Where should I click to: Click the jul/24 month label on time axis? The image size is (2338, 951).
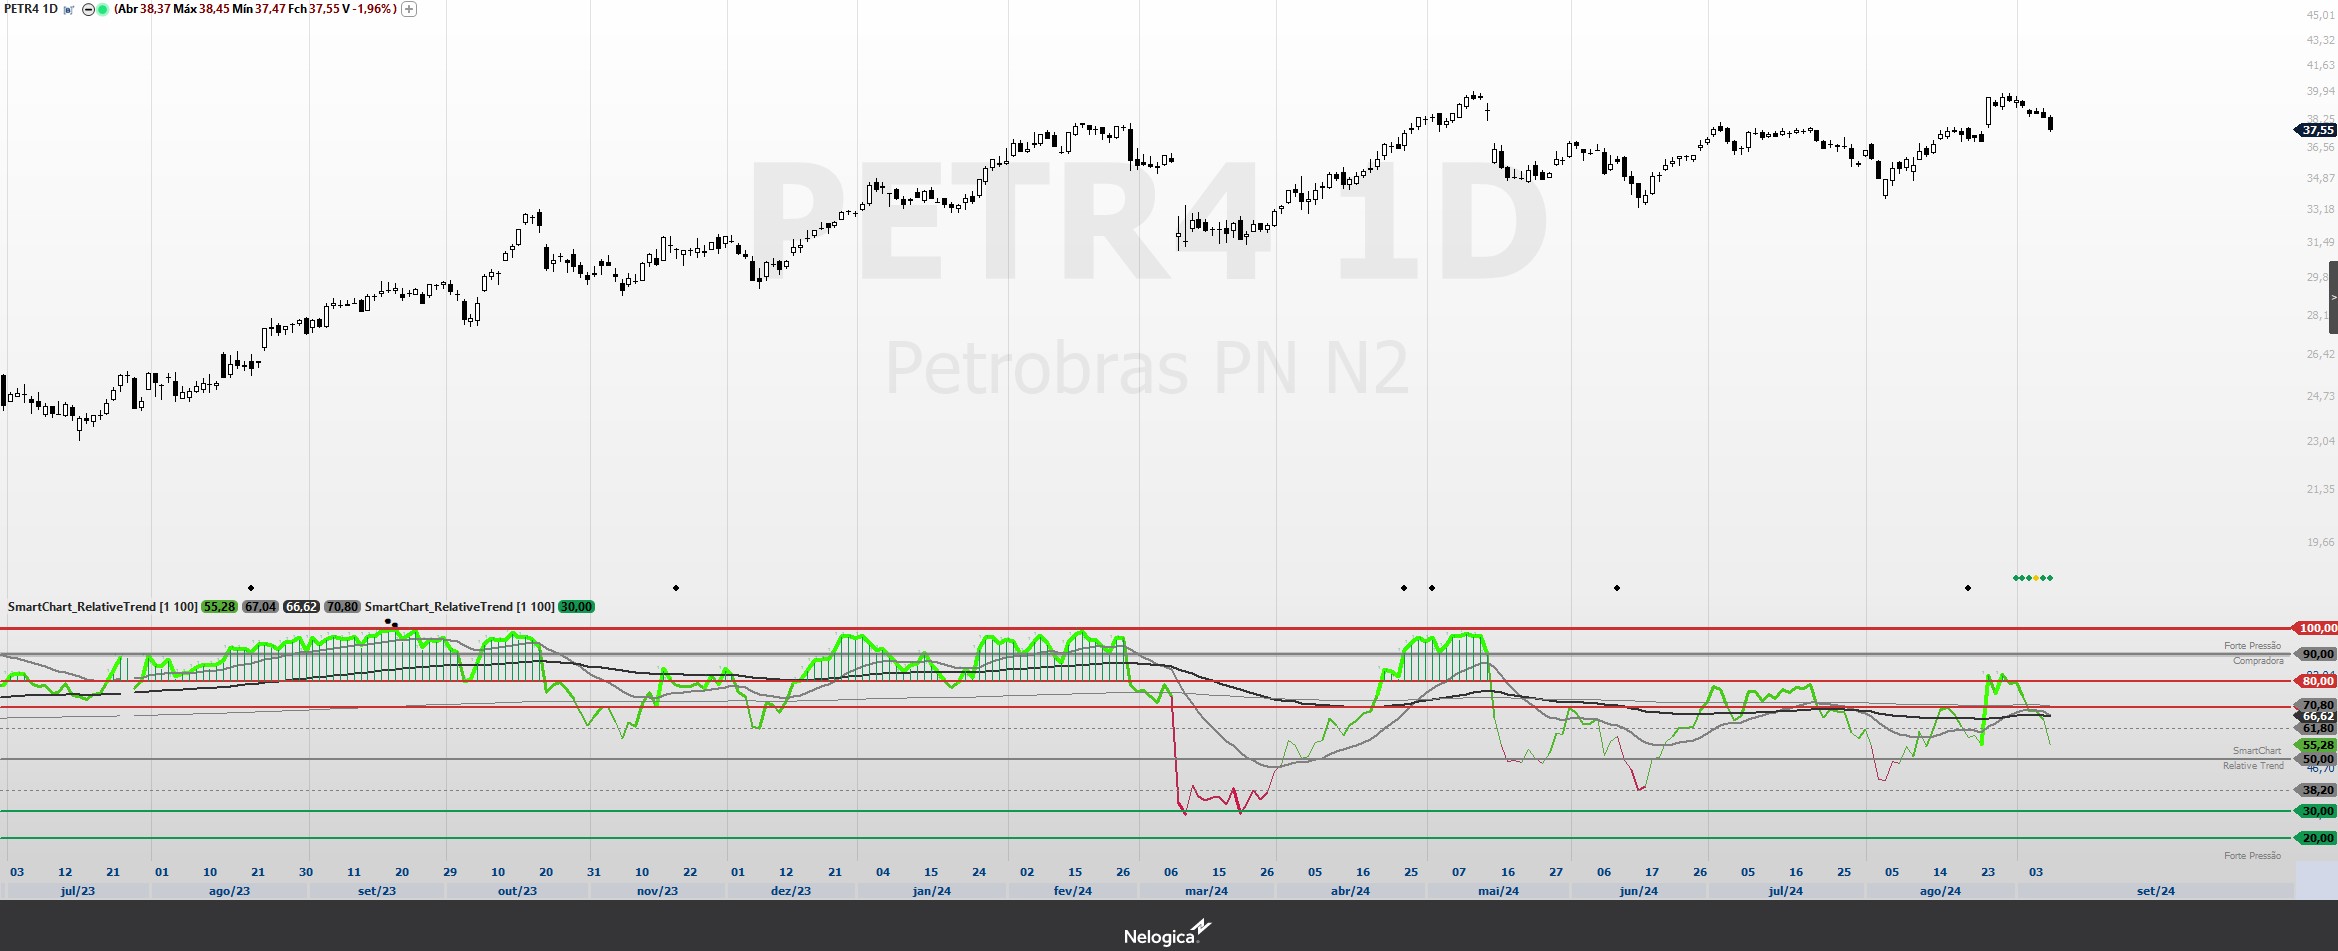point(1785,891)
